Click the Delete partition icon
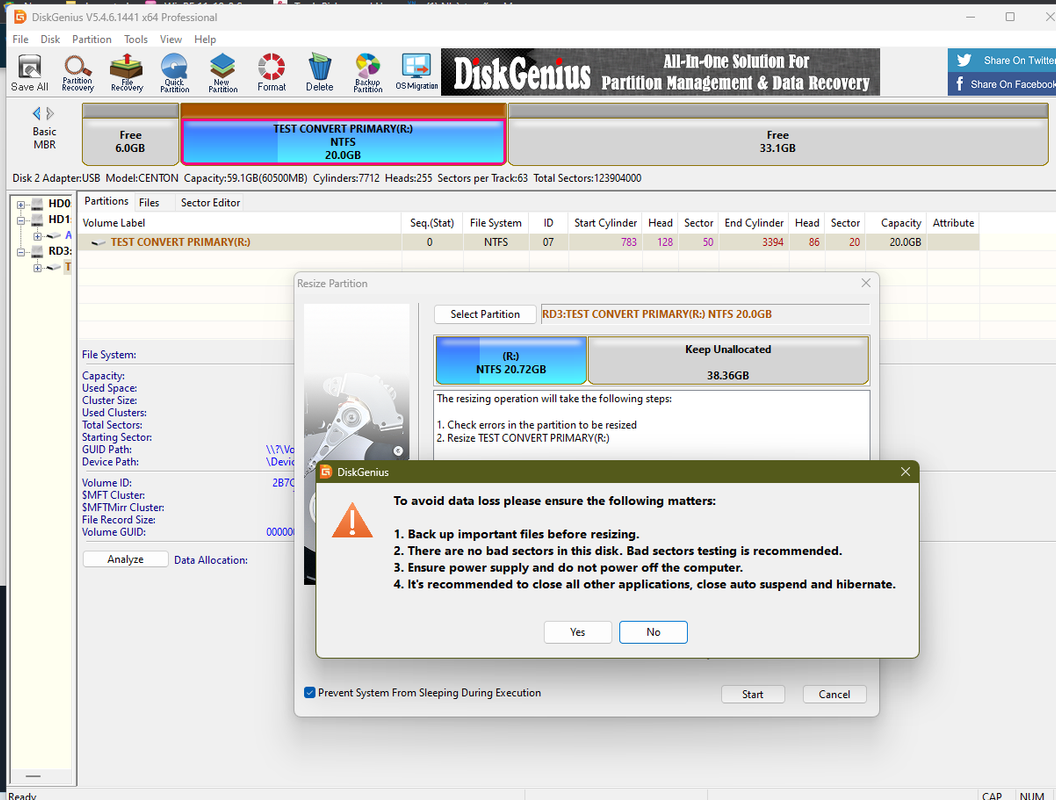The image size is (1056, 800). click(319, 73)
